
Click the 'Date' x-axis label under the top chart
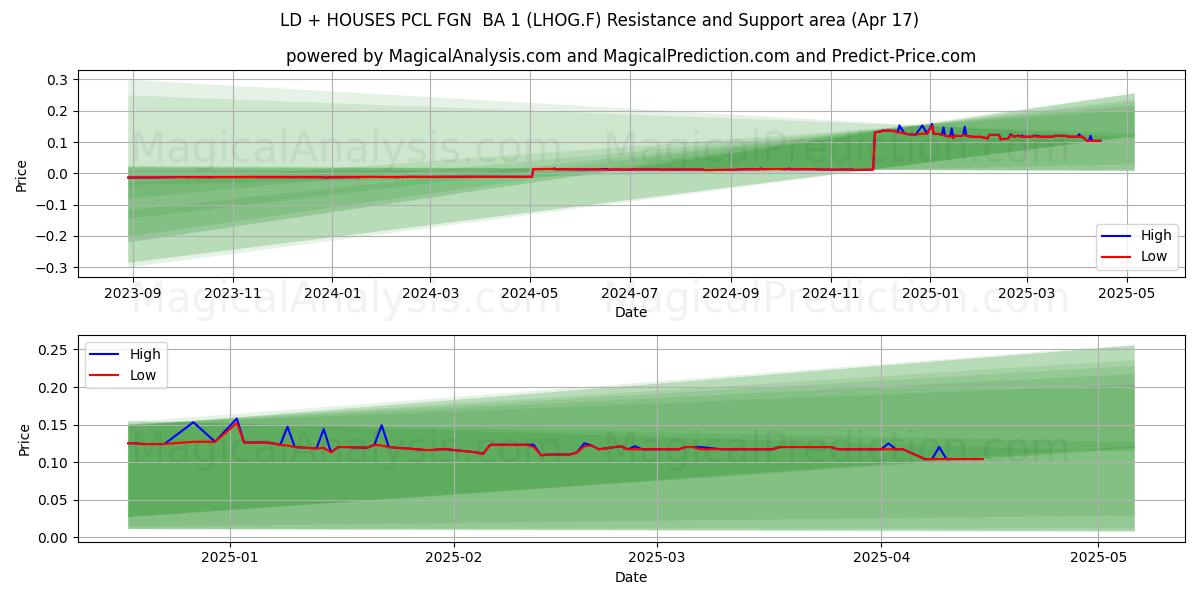click(x=631, y=312)
